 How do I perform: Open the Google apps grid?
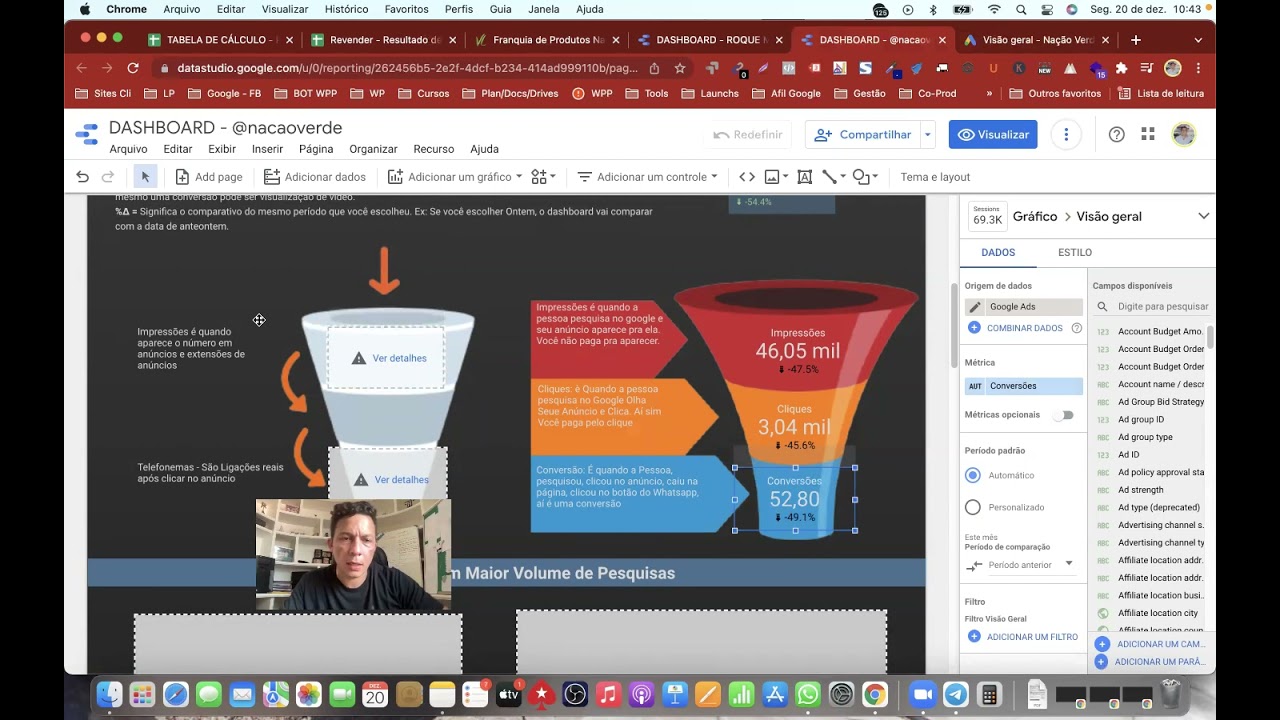click(x=1148, y=134)
